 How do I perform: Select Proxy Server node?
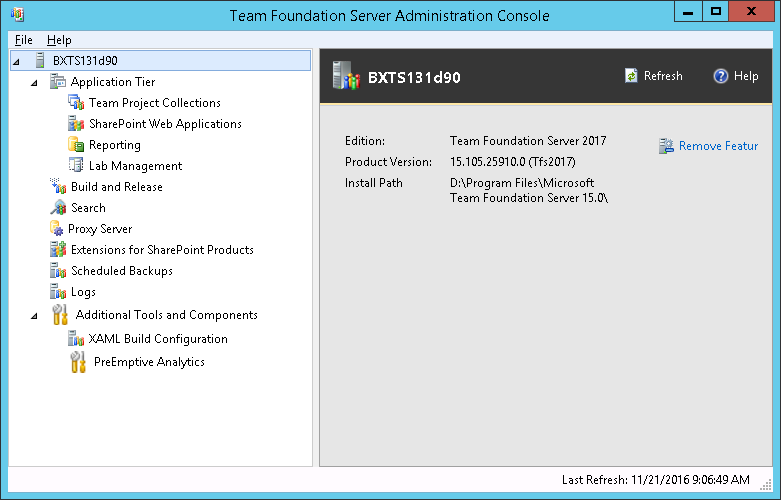100,229
